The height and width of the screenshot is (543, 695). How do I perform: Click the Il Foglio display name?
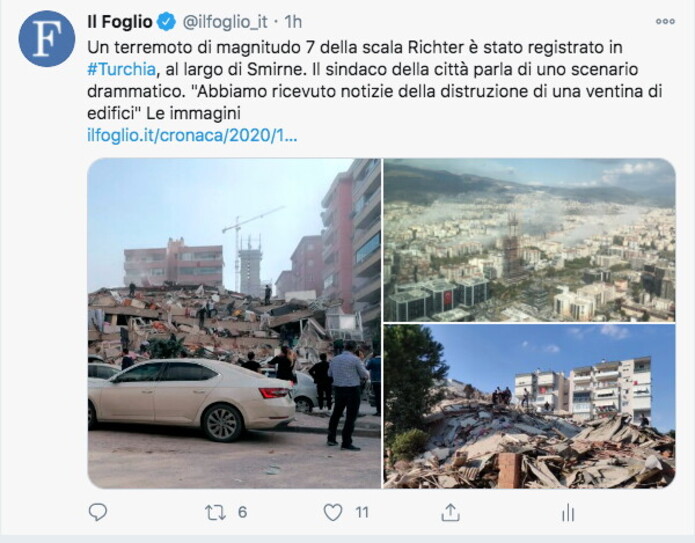[x=120, y=22]
